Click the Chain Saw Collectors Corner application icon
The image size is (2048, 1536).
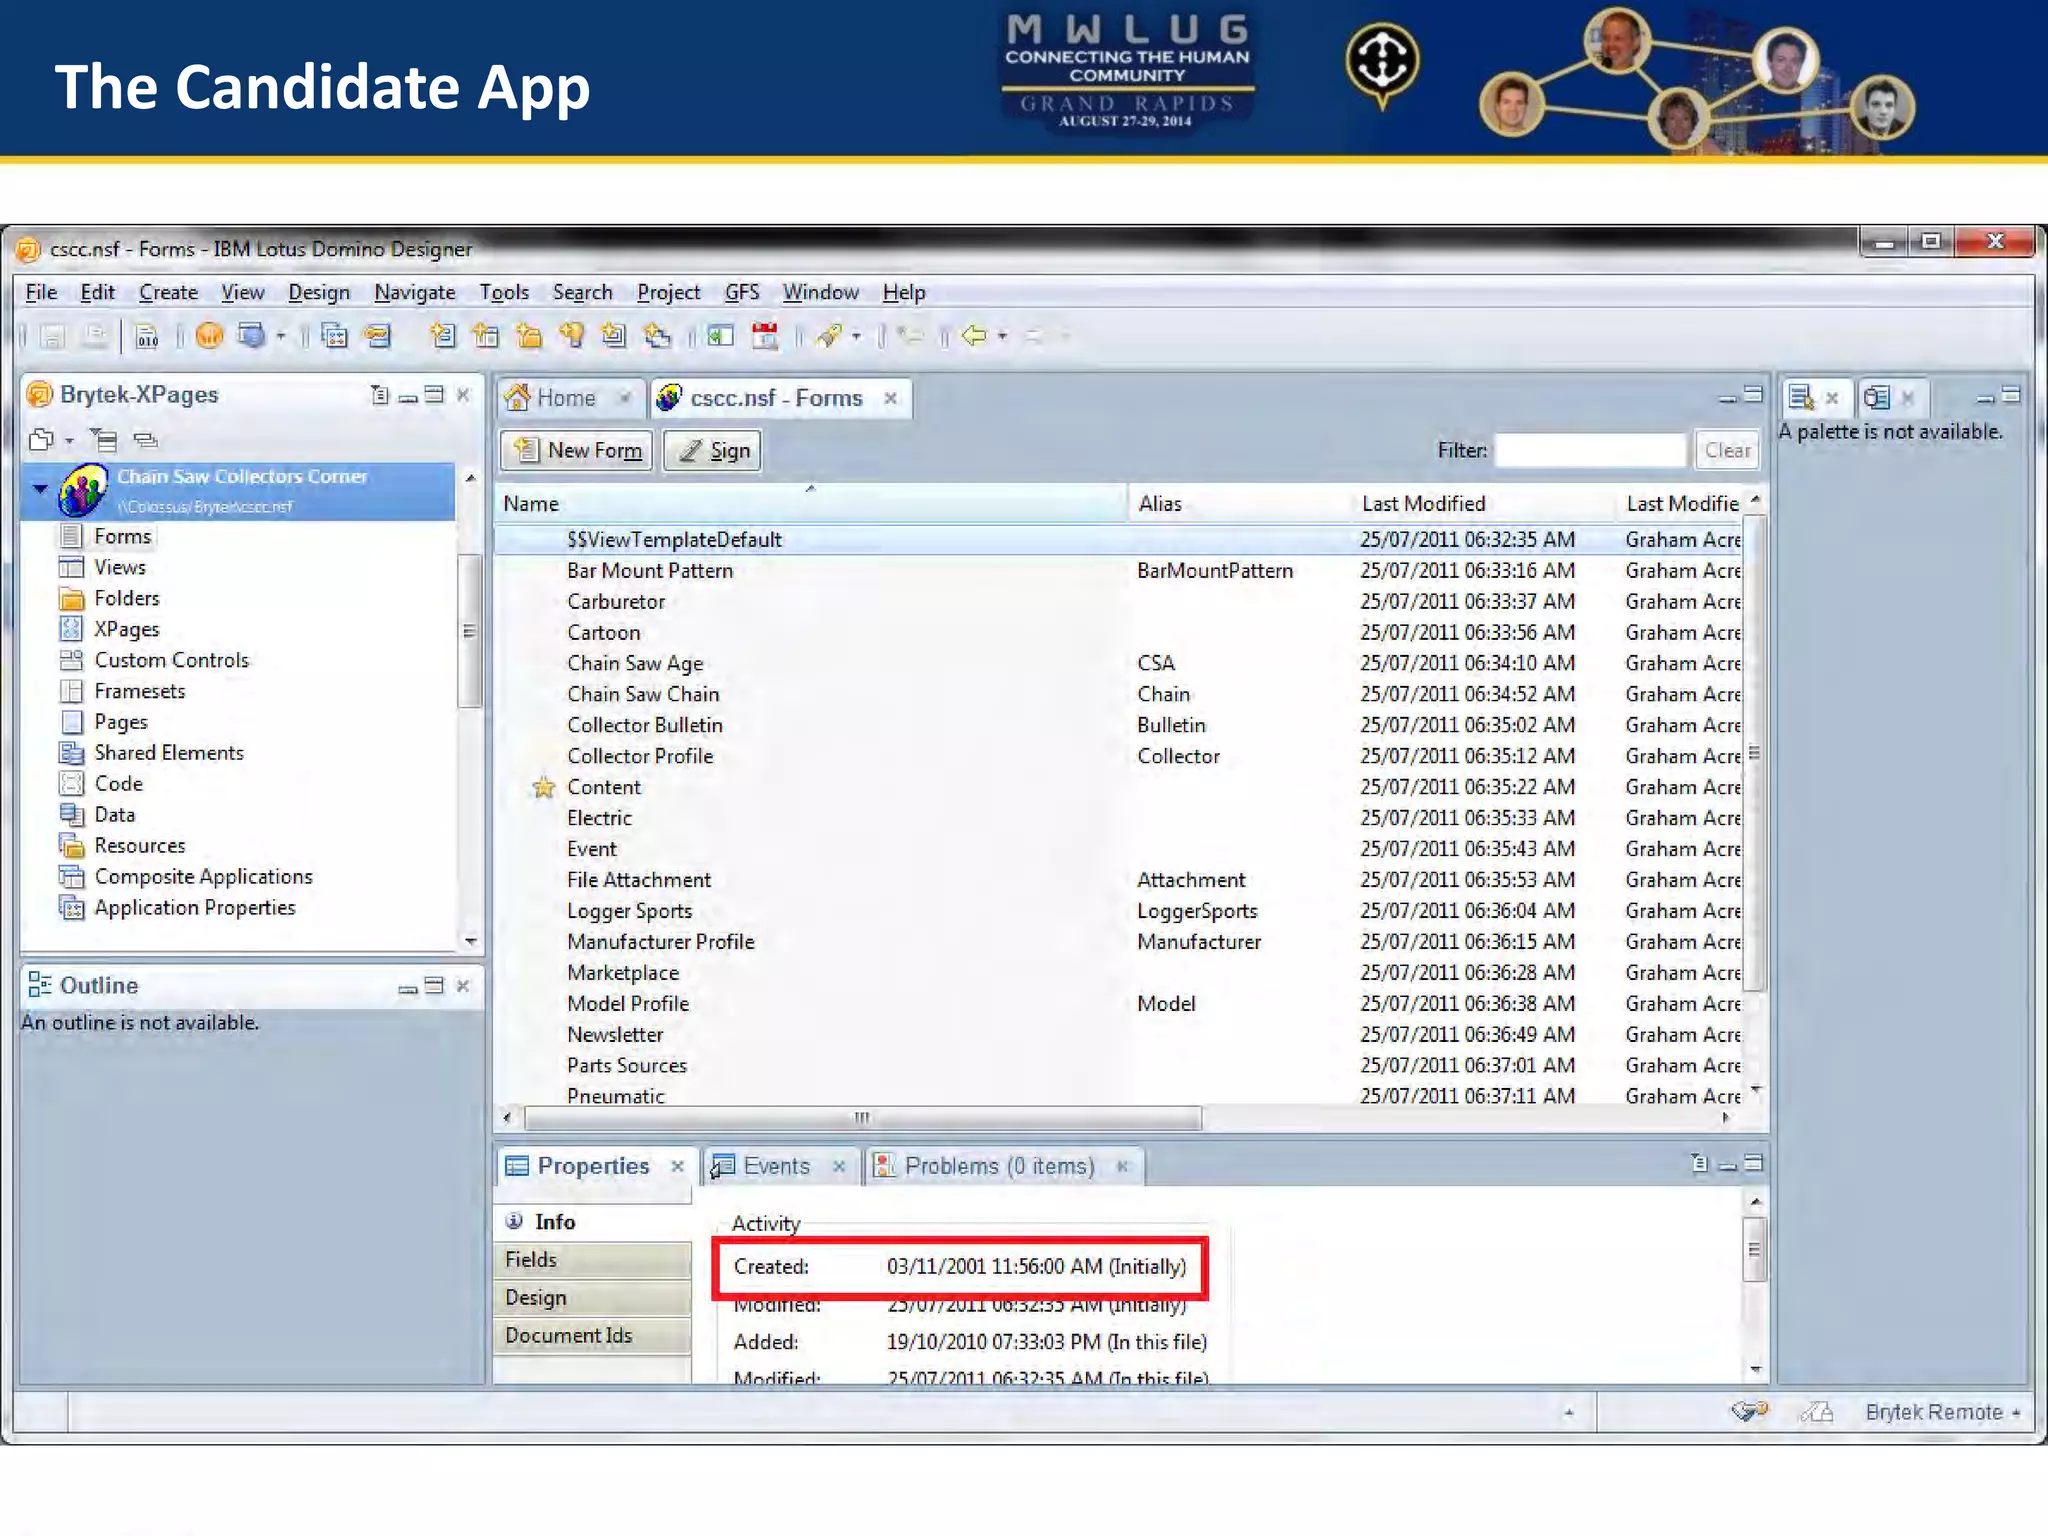[x=83, y=489]
